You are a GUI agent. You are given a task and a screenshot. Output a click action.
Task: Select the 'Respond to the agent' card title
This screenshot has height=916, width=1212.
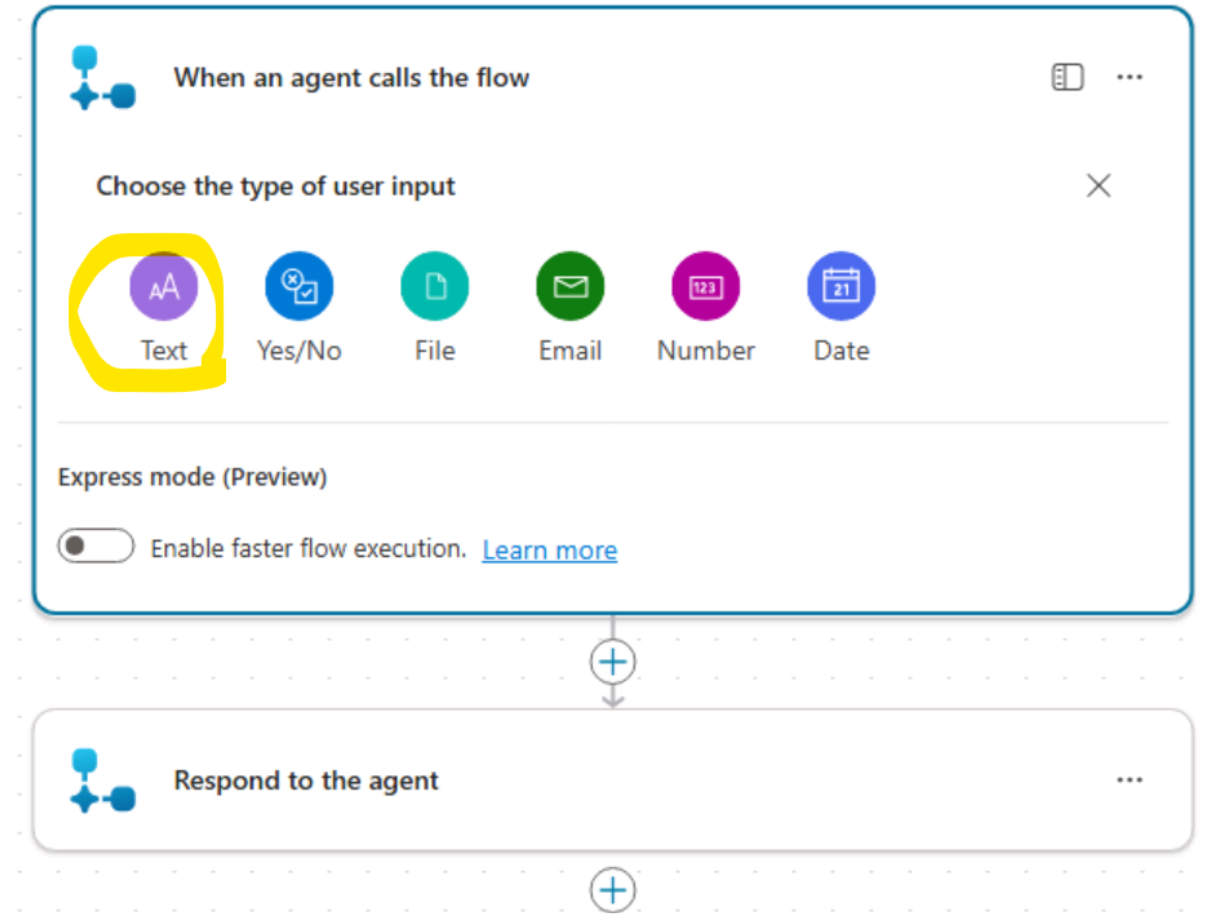pos(306,781)
